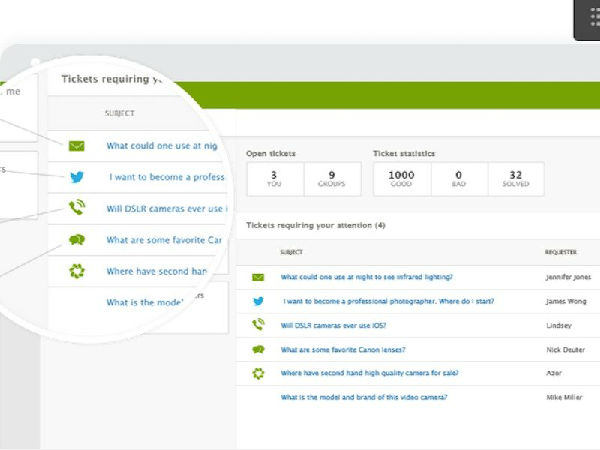View the 32 Solved ticket statistics box
Screen dimensions: 600x450
[515, 179]
